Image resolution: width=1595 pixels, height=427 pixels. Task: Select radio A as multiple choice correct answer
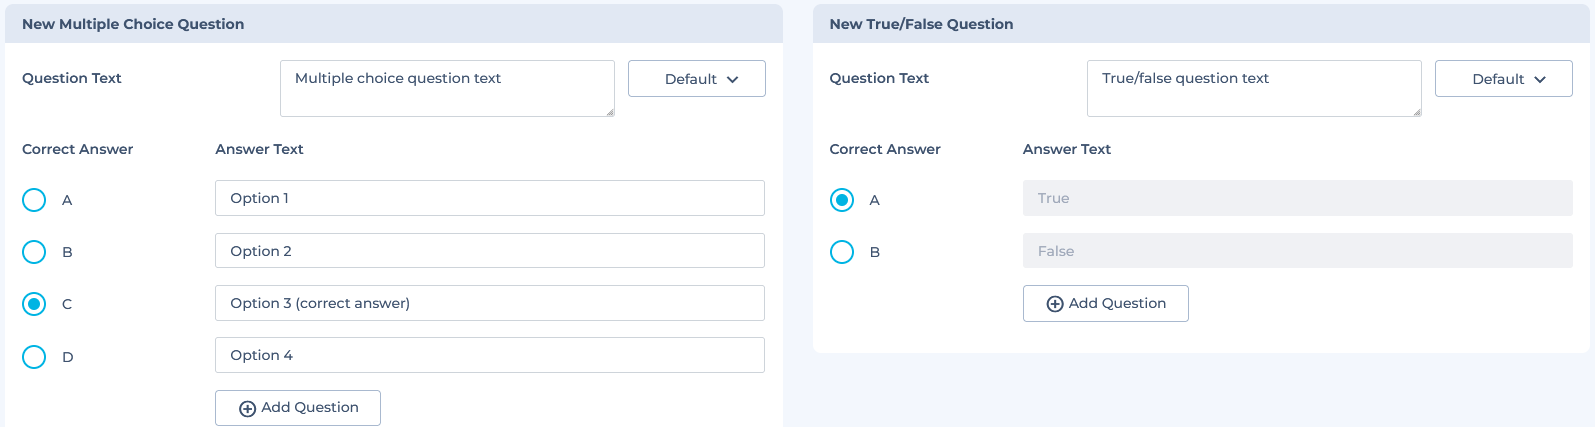(x=34, y=200)
